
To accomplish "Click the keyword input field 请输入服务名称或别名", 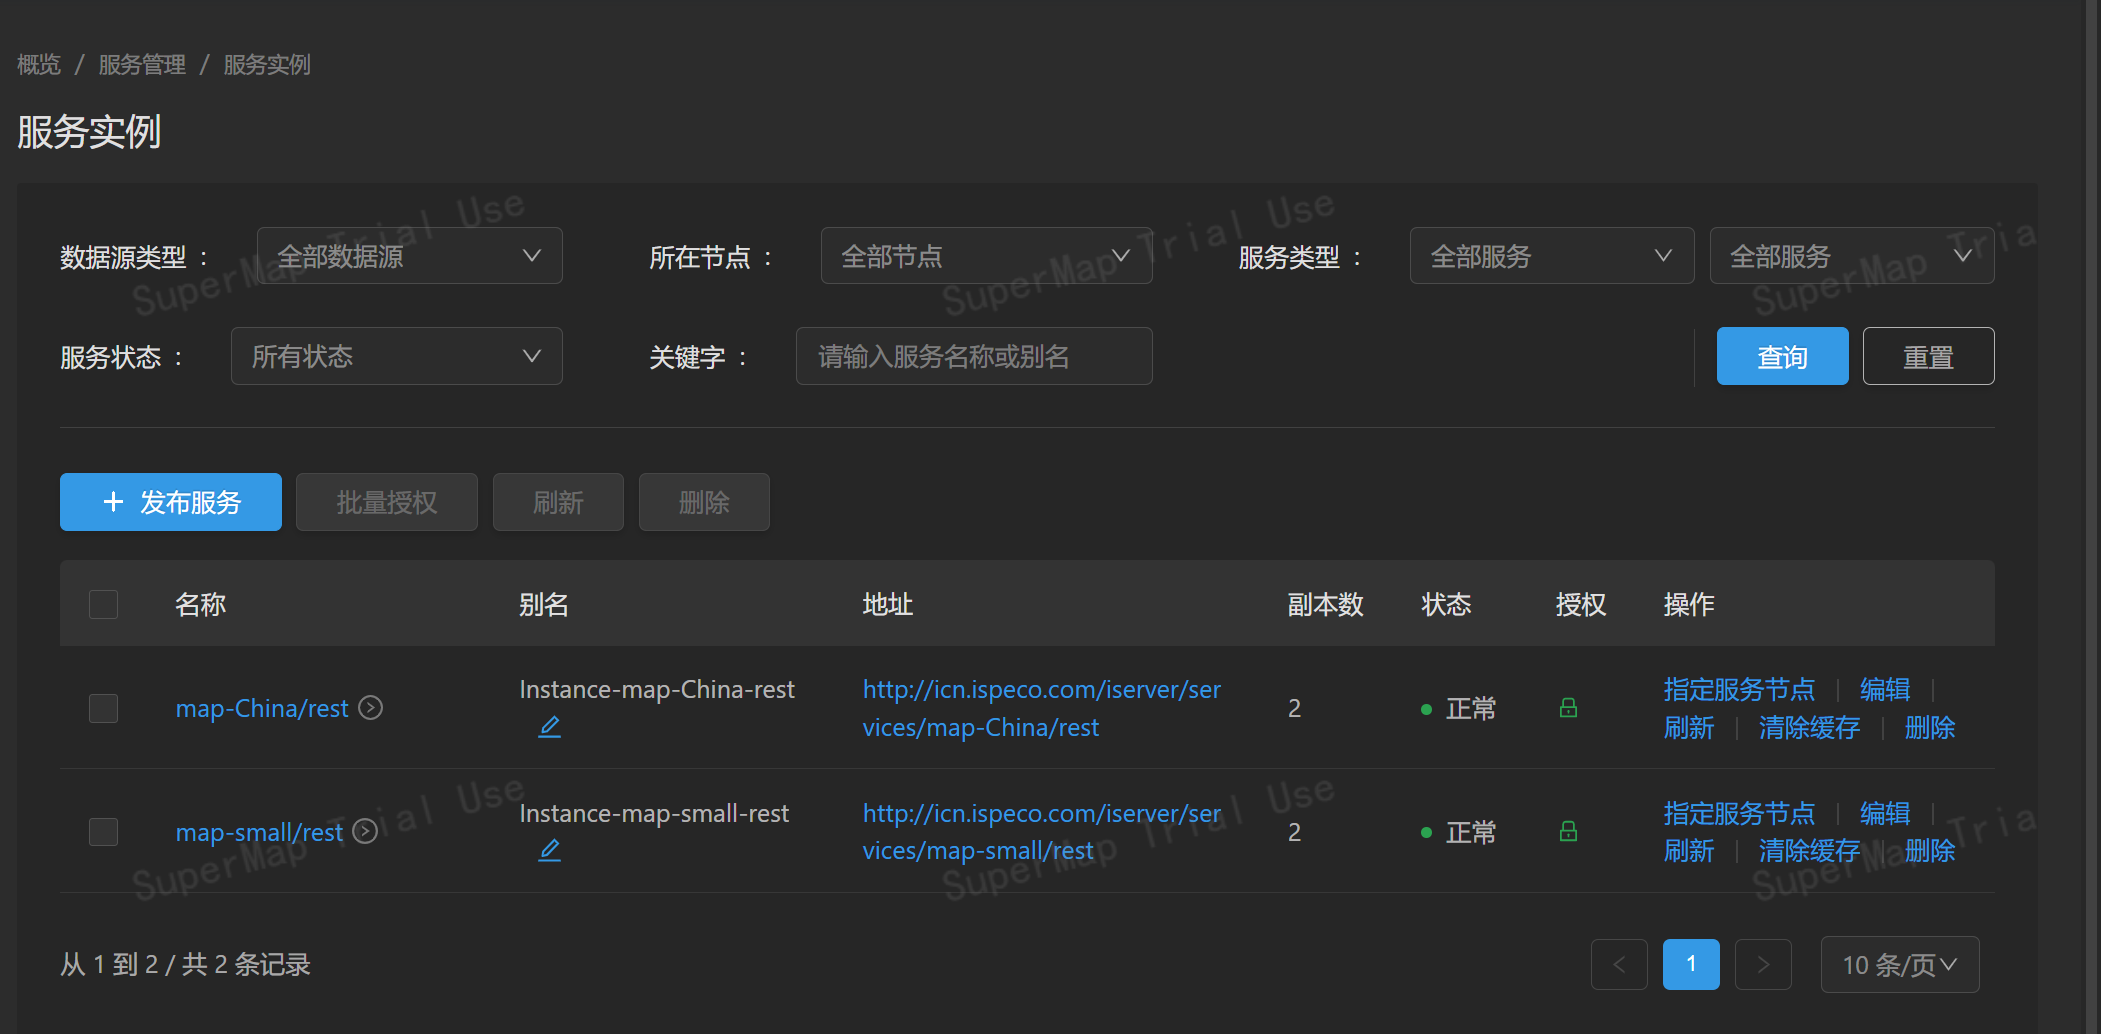I will [x=973, y=356].
